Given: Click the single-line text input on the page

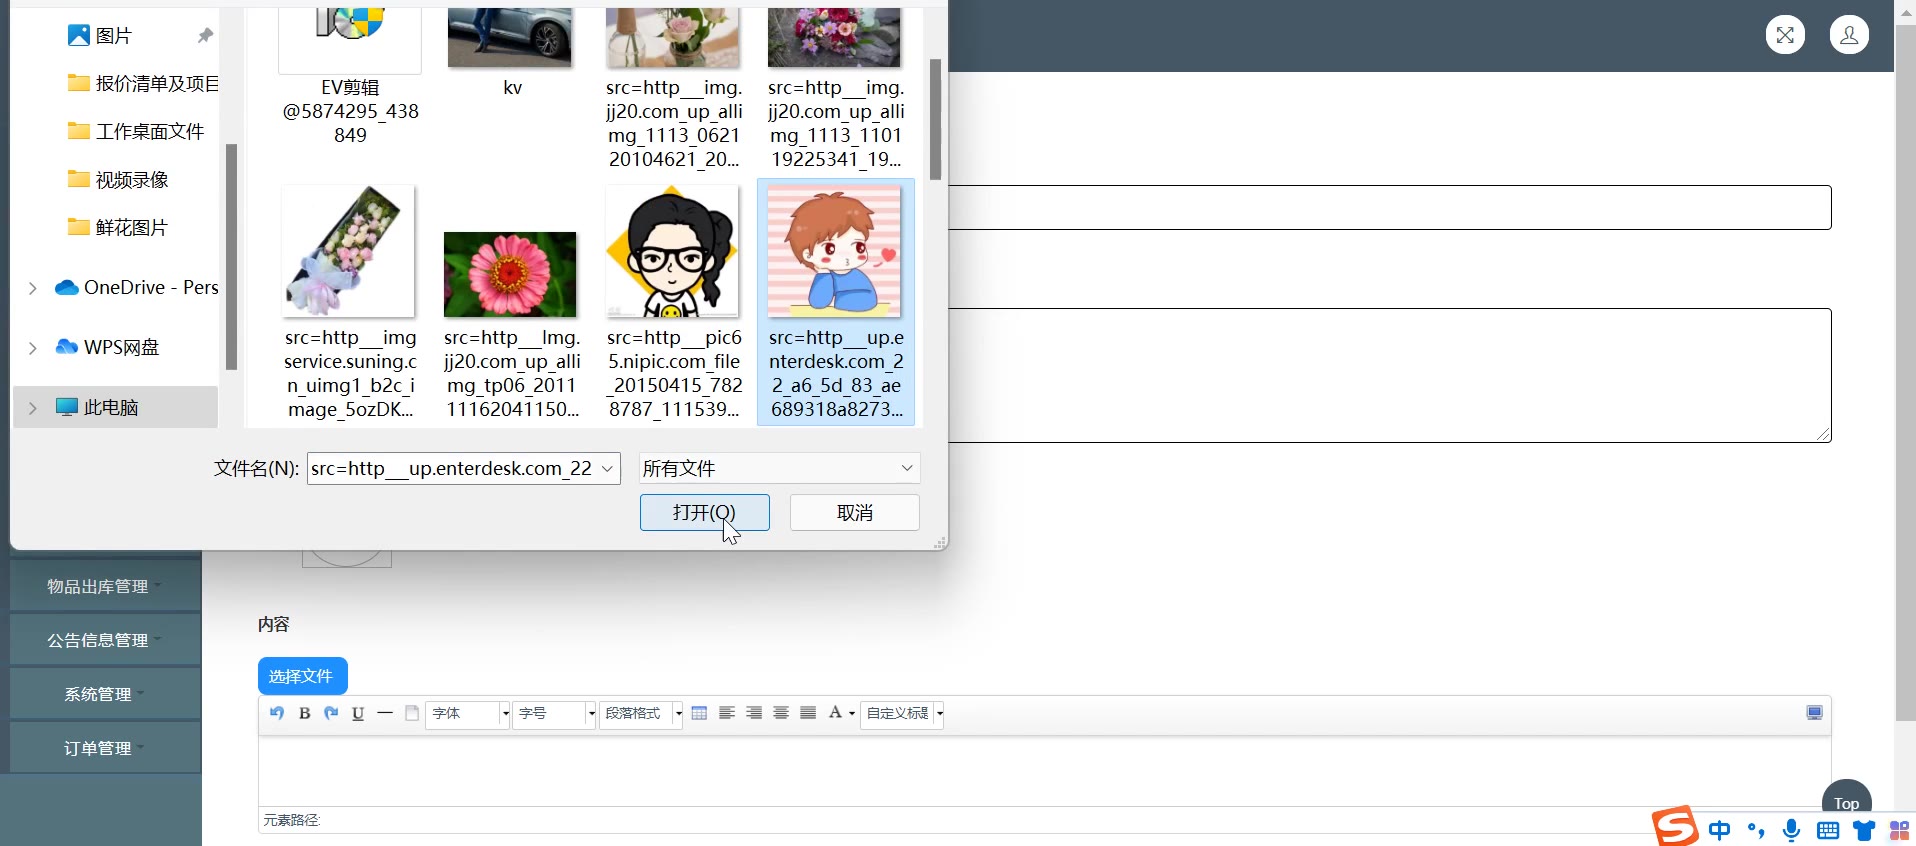Looking at the screenshot, I should 1390,208.
